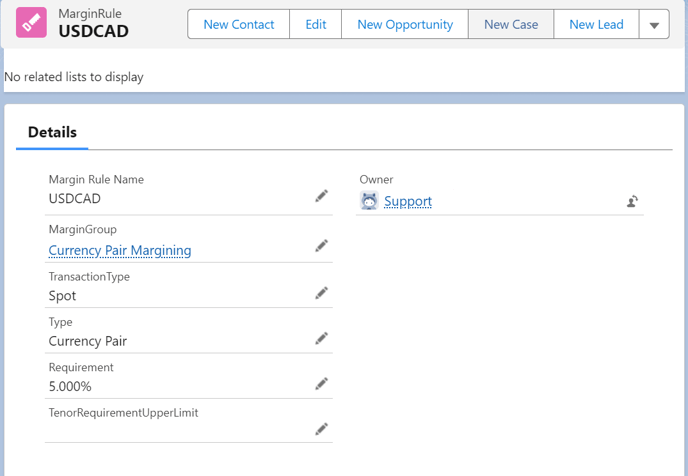Edit TenorRequirementUpperLimit pencil icon

(321, 429)
